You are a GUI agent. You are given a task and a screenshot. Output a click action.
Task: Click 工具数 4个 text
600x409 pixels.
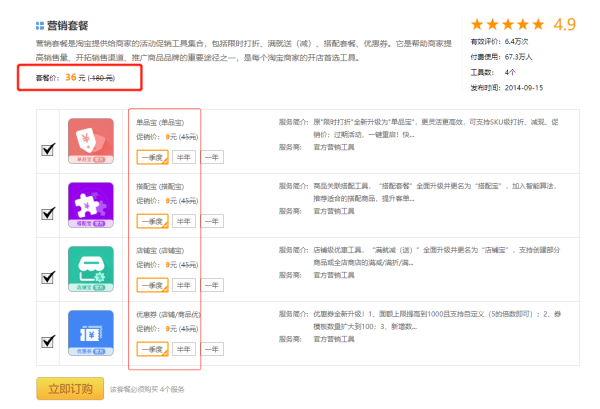pyautogui.click(x=493, y=72)
